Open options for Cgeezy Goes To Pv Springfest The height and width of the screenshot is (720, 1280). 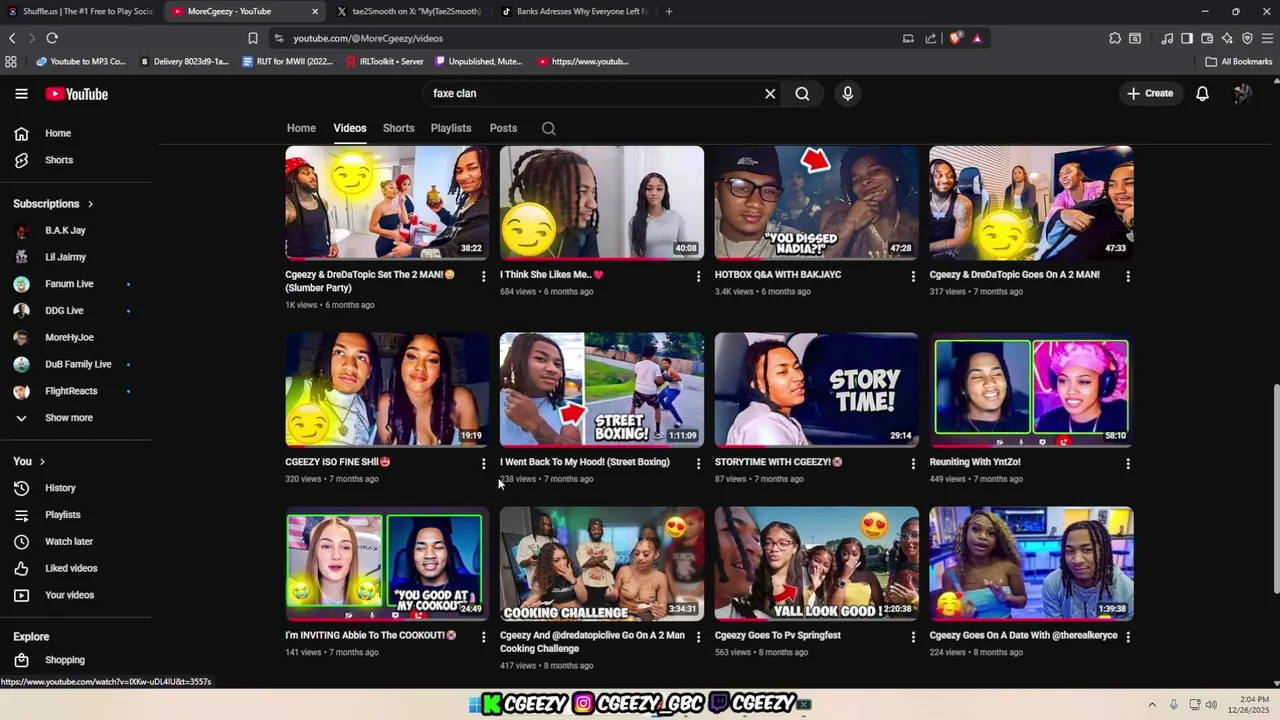[913, 637]
